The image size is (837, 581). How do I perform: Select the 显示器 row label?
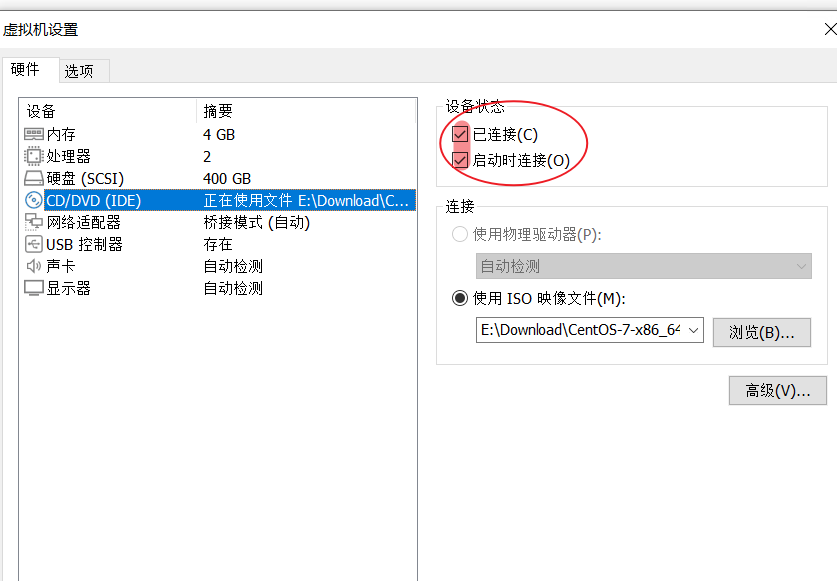[68, 288]
